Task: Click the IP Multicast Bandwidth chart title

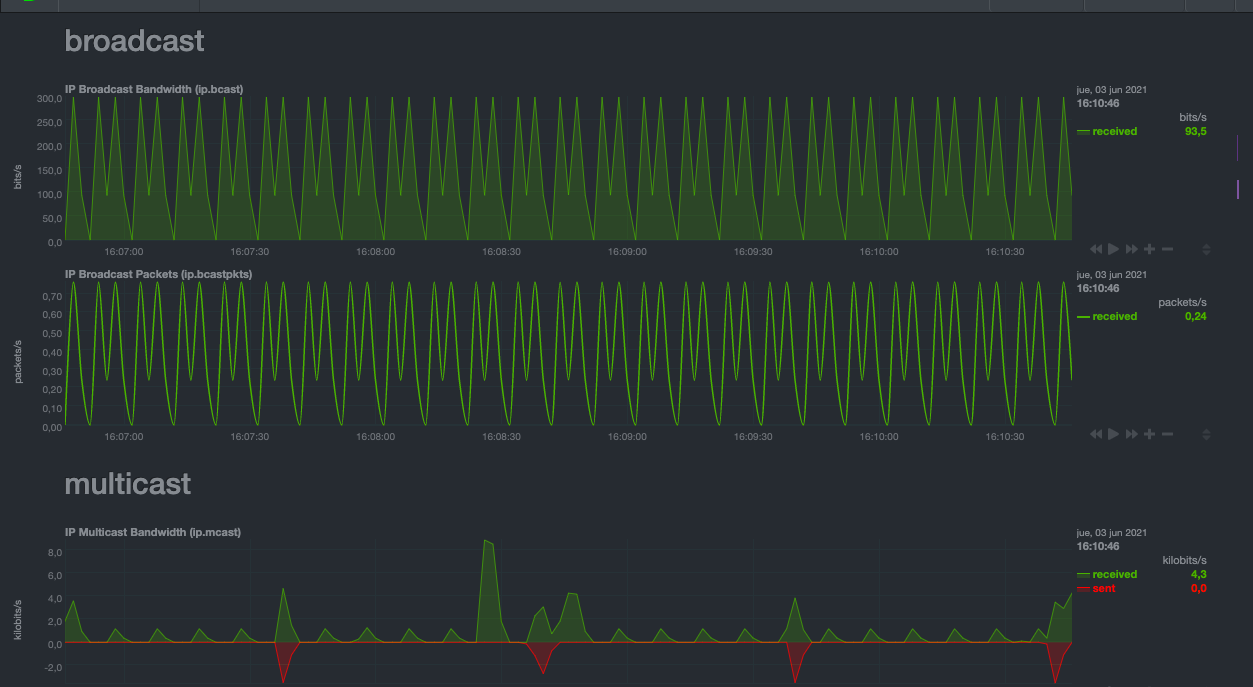Action: [153, 532]
